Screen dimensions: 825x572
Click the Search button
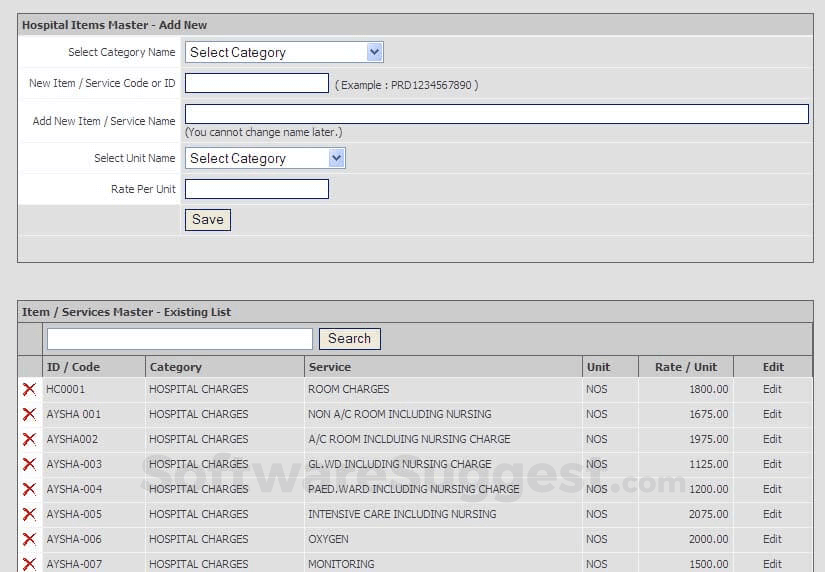pyautogui.click(x=349, y=339)
